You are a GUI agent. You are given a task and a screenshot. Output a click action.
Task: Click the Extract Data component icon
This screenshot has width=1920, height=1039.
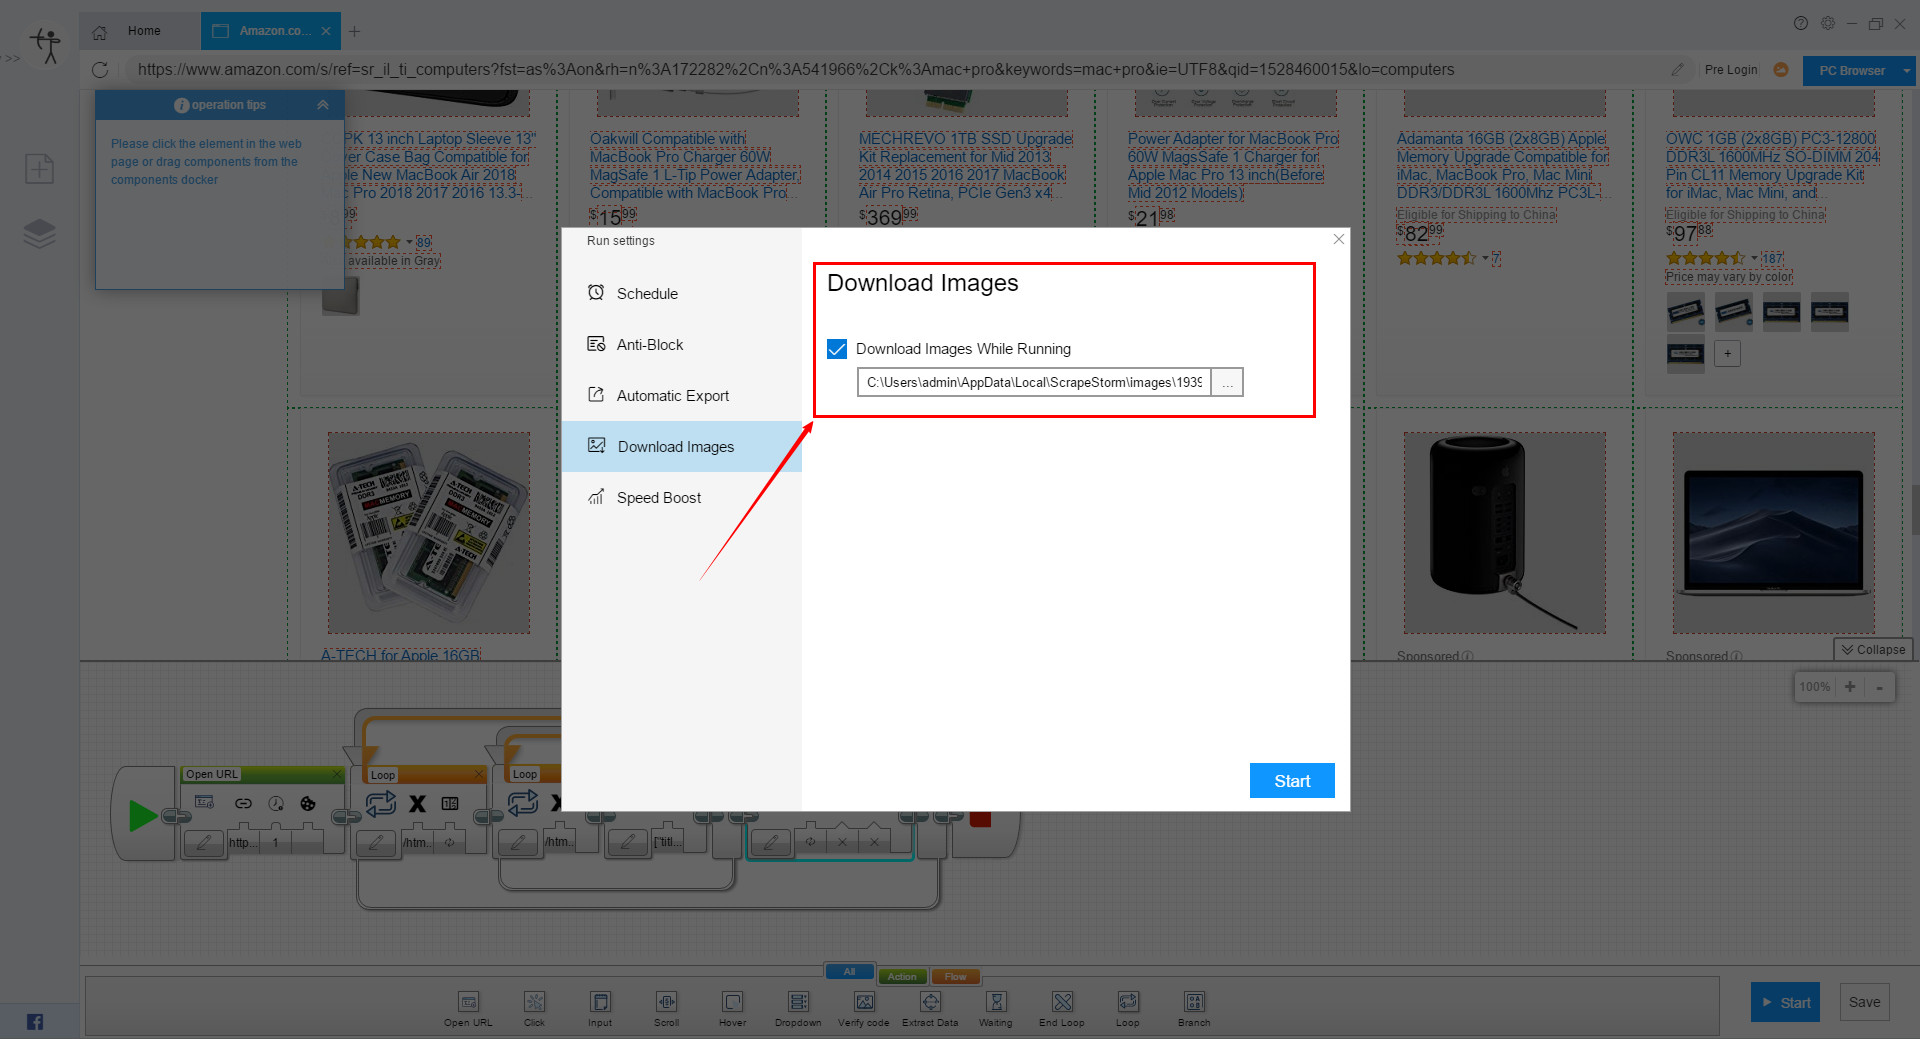tap(930, 1002)
